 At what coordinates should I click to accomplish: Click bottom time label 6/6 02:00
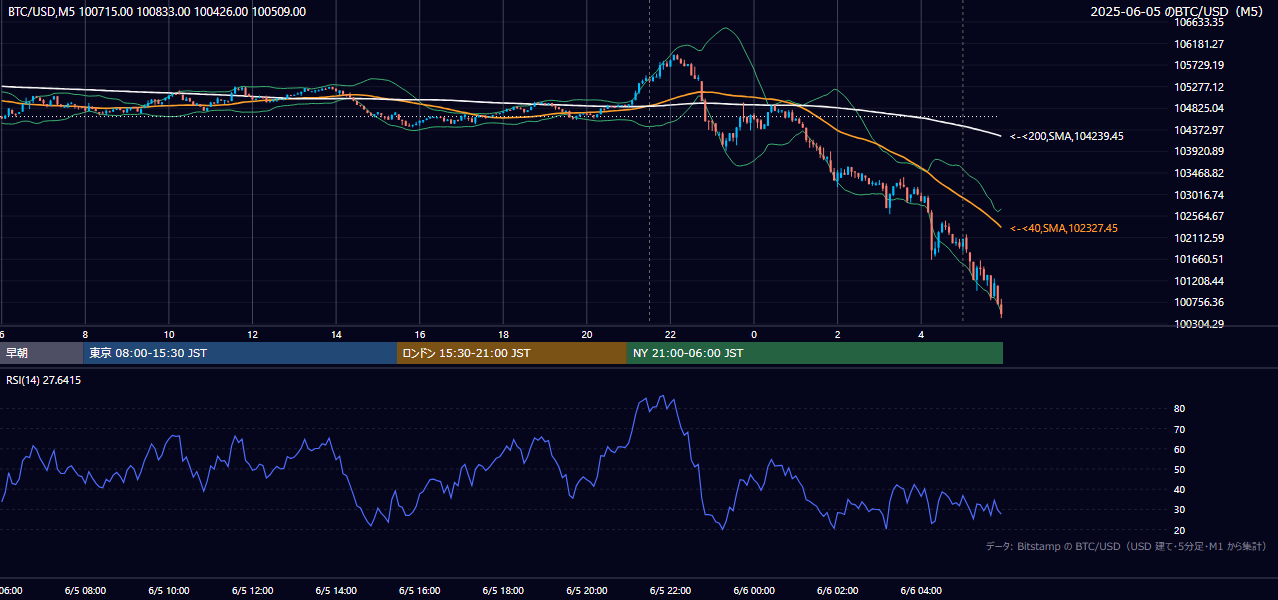pos(838,590)
